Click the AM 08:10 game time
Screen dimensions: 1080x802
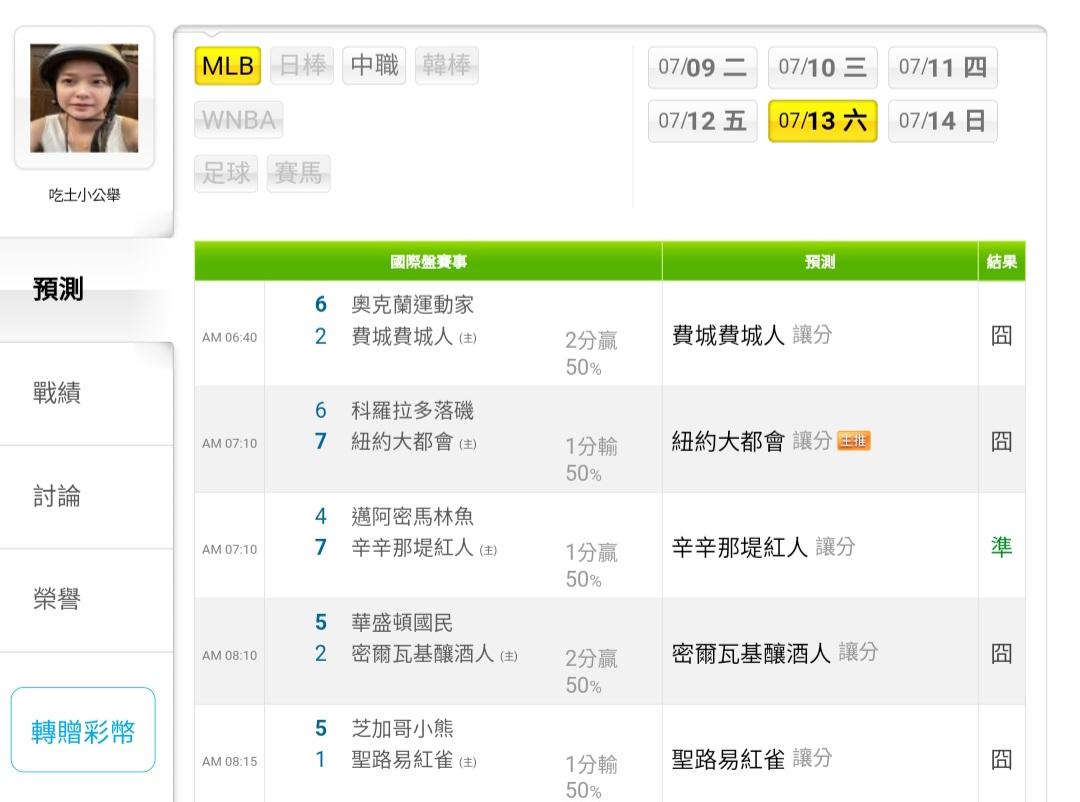pos(229,656)
